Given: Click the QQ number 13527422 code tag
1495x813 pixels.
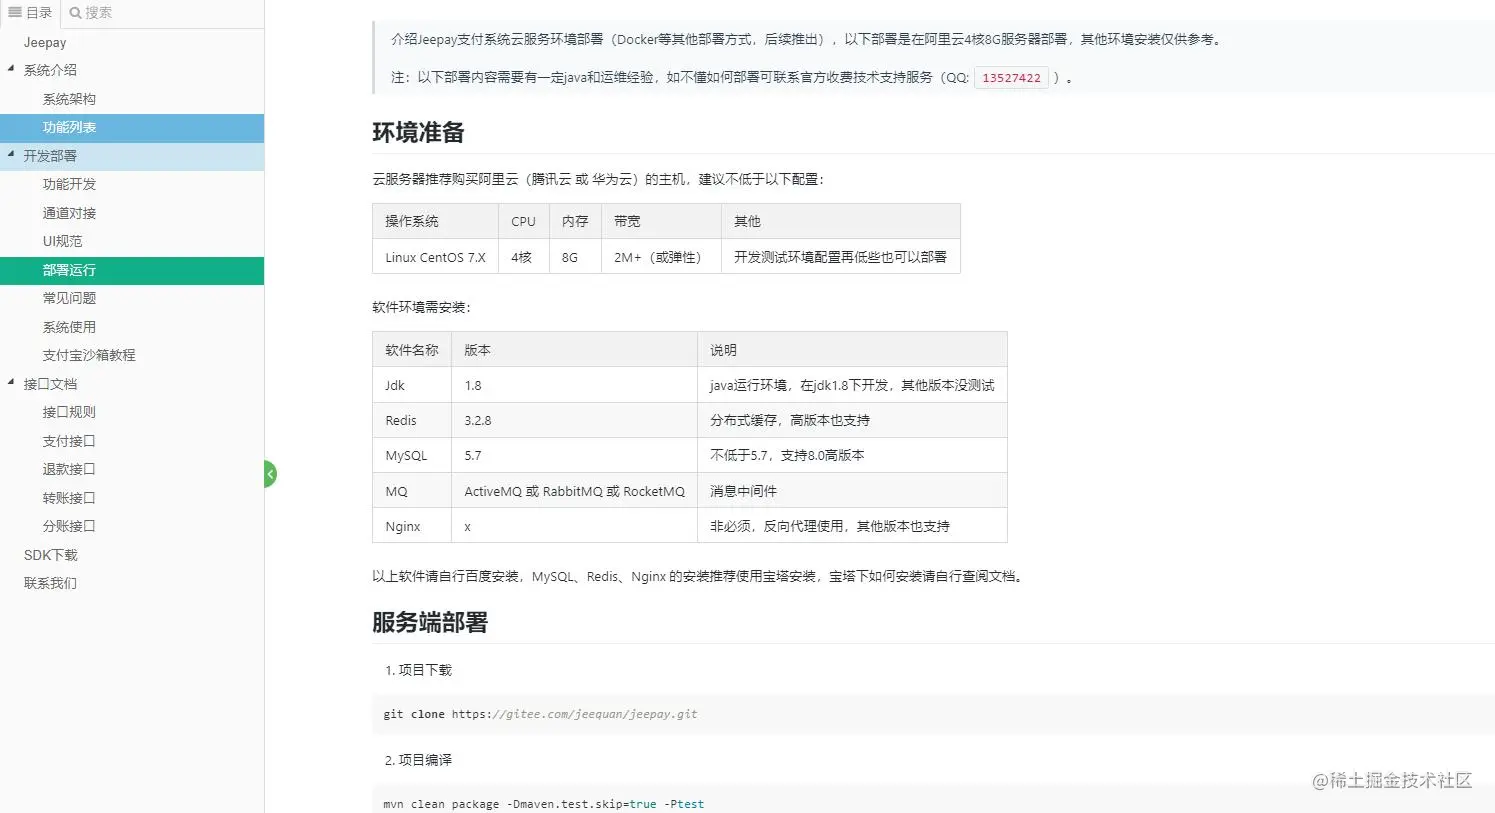Looking at the screenshot, I should coord(1011,78).
